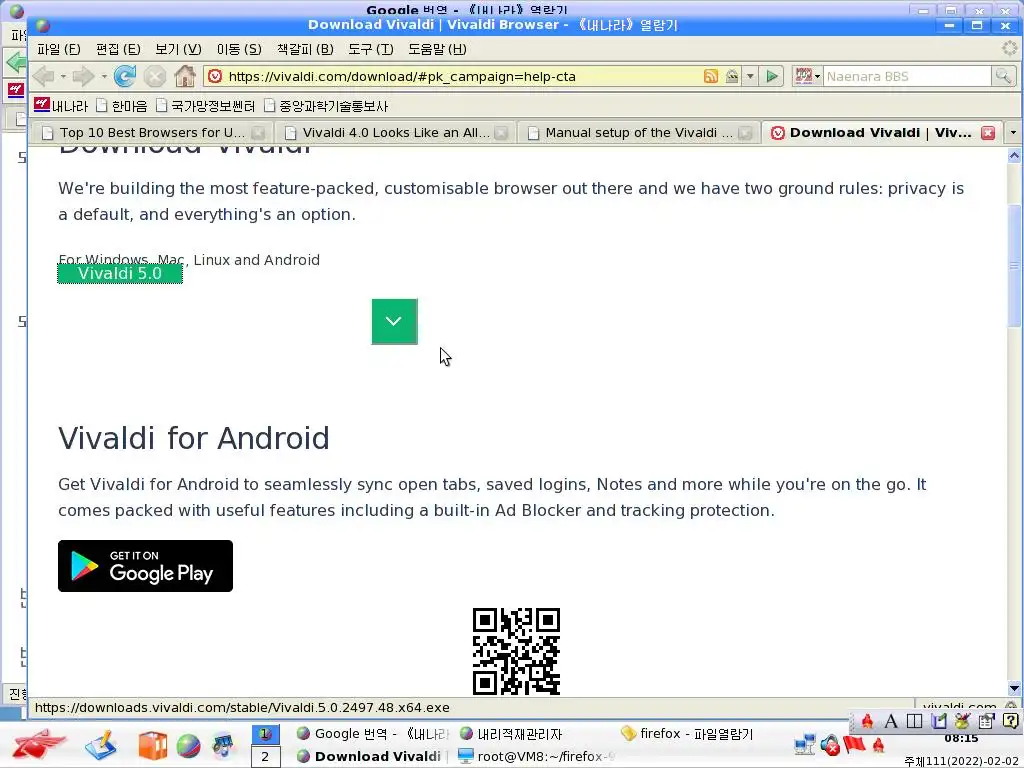1024x768 pixels.
Task: Expand the green download options chevron
Action: (x=394, y=321)
